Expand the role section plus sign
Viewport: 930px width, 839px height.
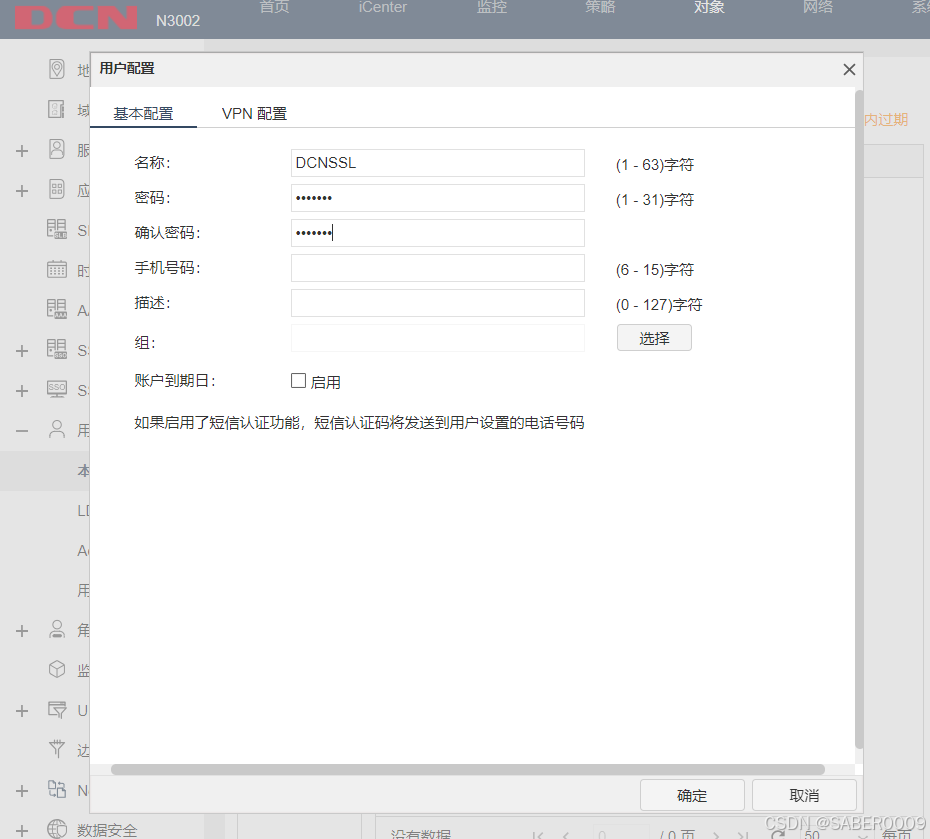(x=22, y=631)
